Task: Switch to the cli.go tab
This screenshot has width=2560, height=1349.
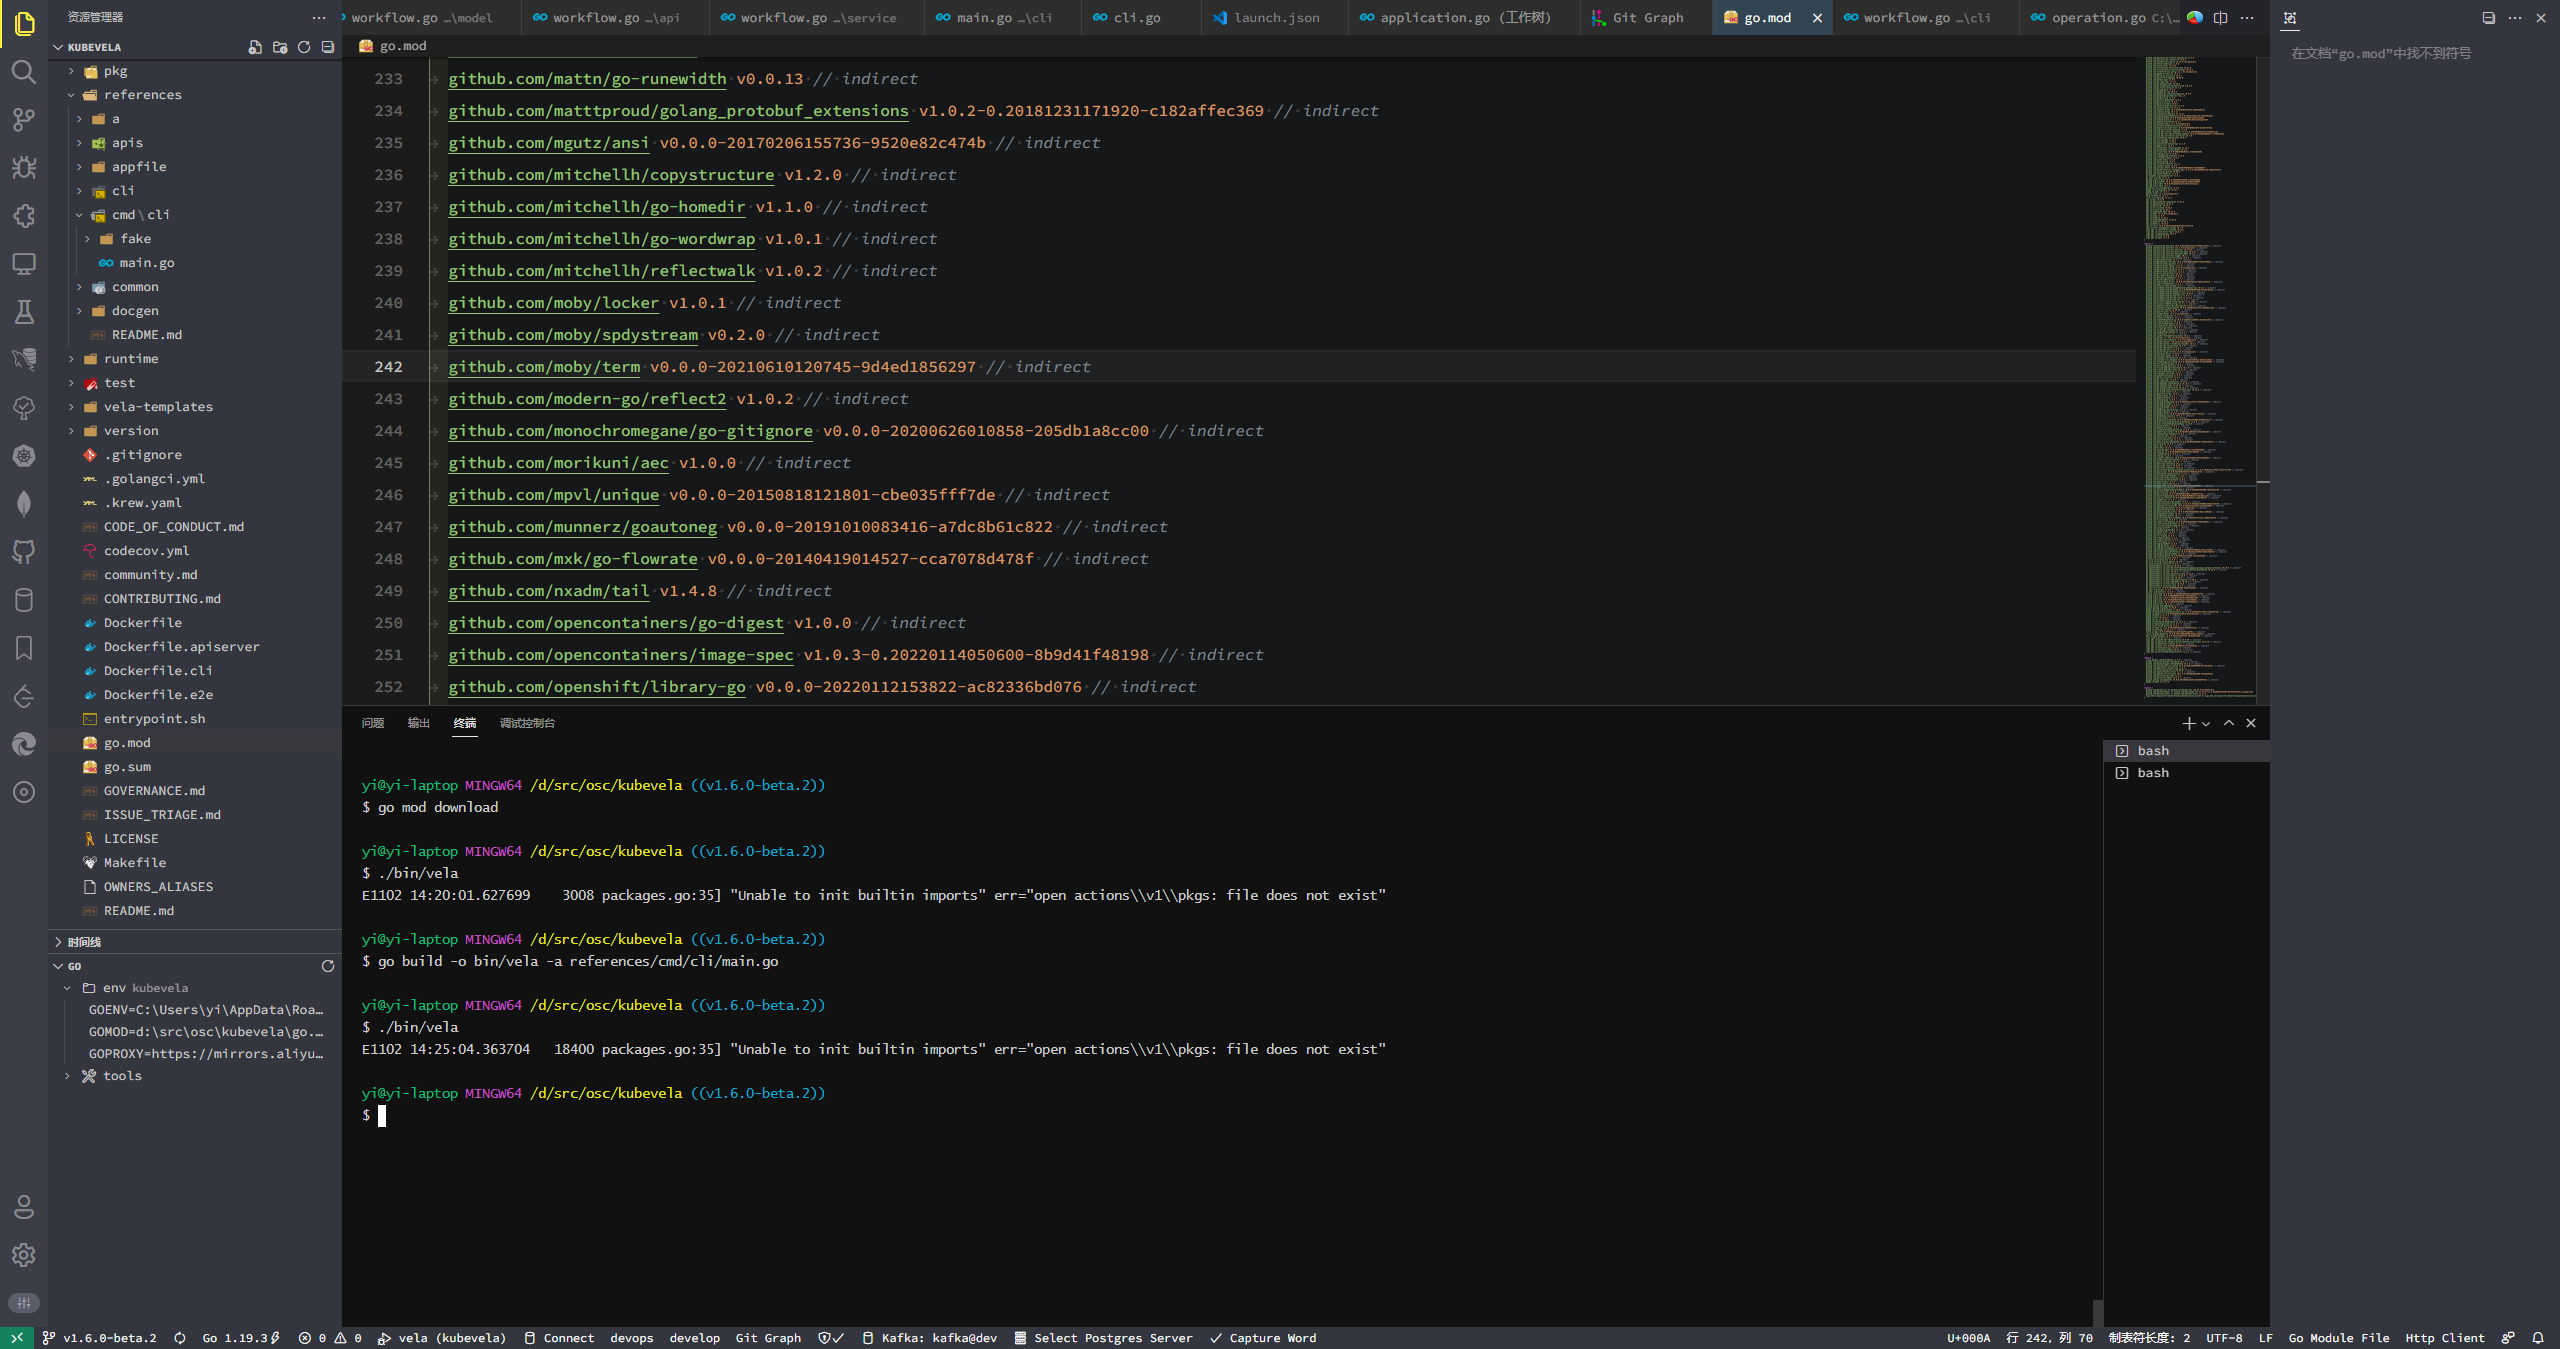Action: point(1138,17)
